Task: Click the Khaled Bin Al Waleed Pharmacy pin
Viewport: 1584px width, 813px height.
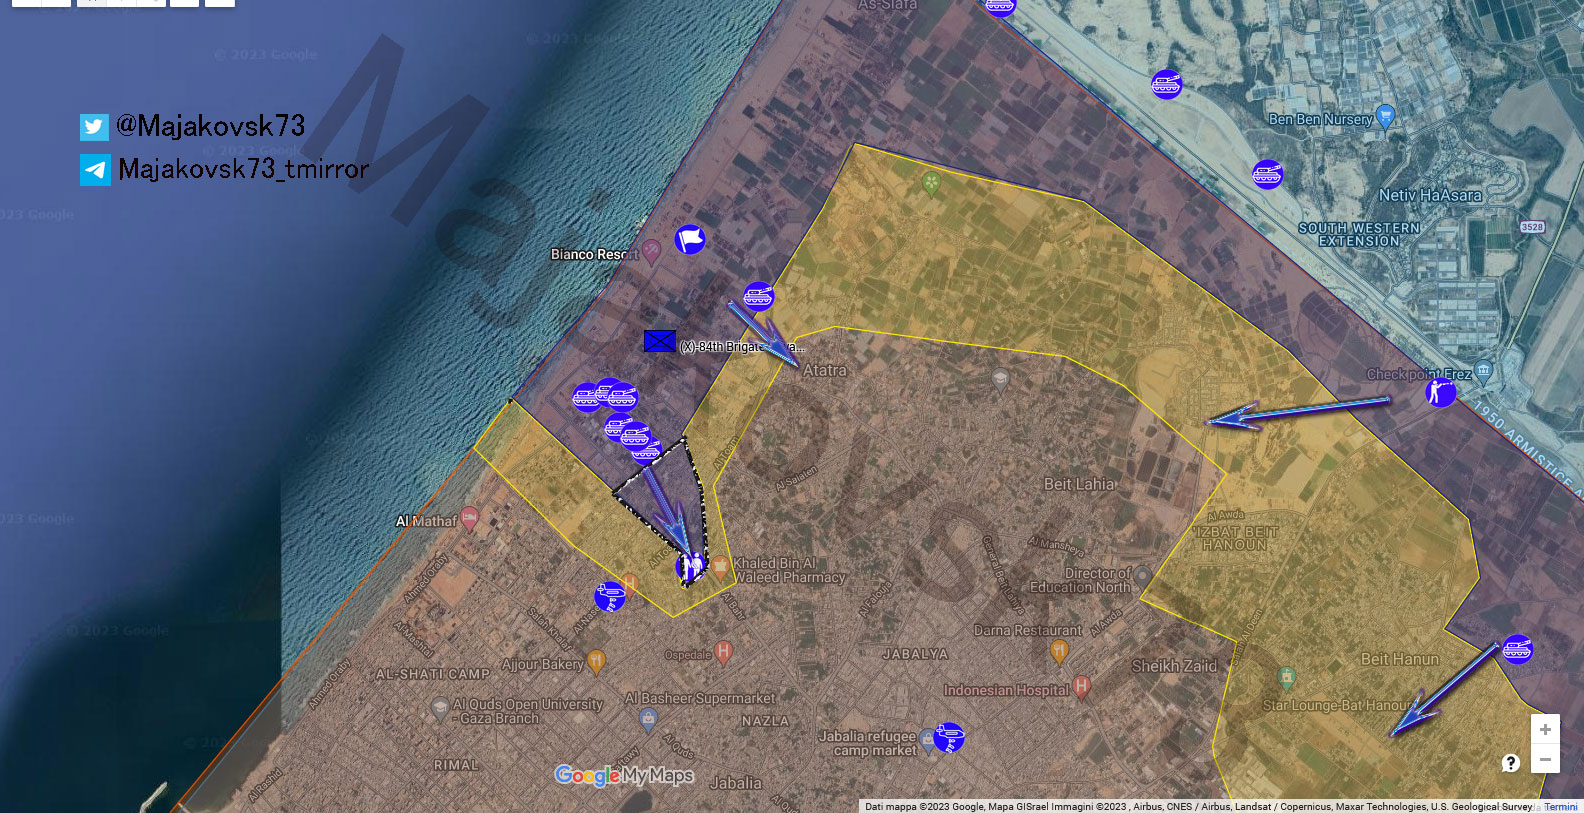Action: coord(721,569)
